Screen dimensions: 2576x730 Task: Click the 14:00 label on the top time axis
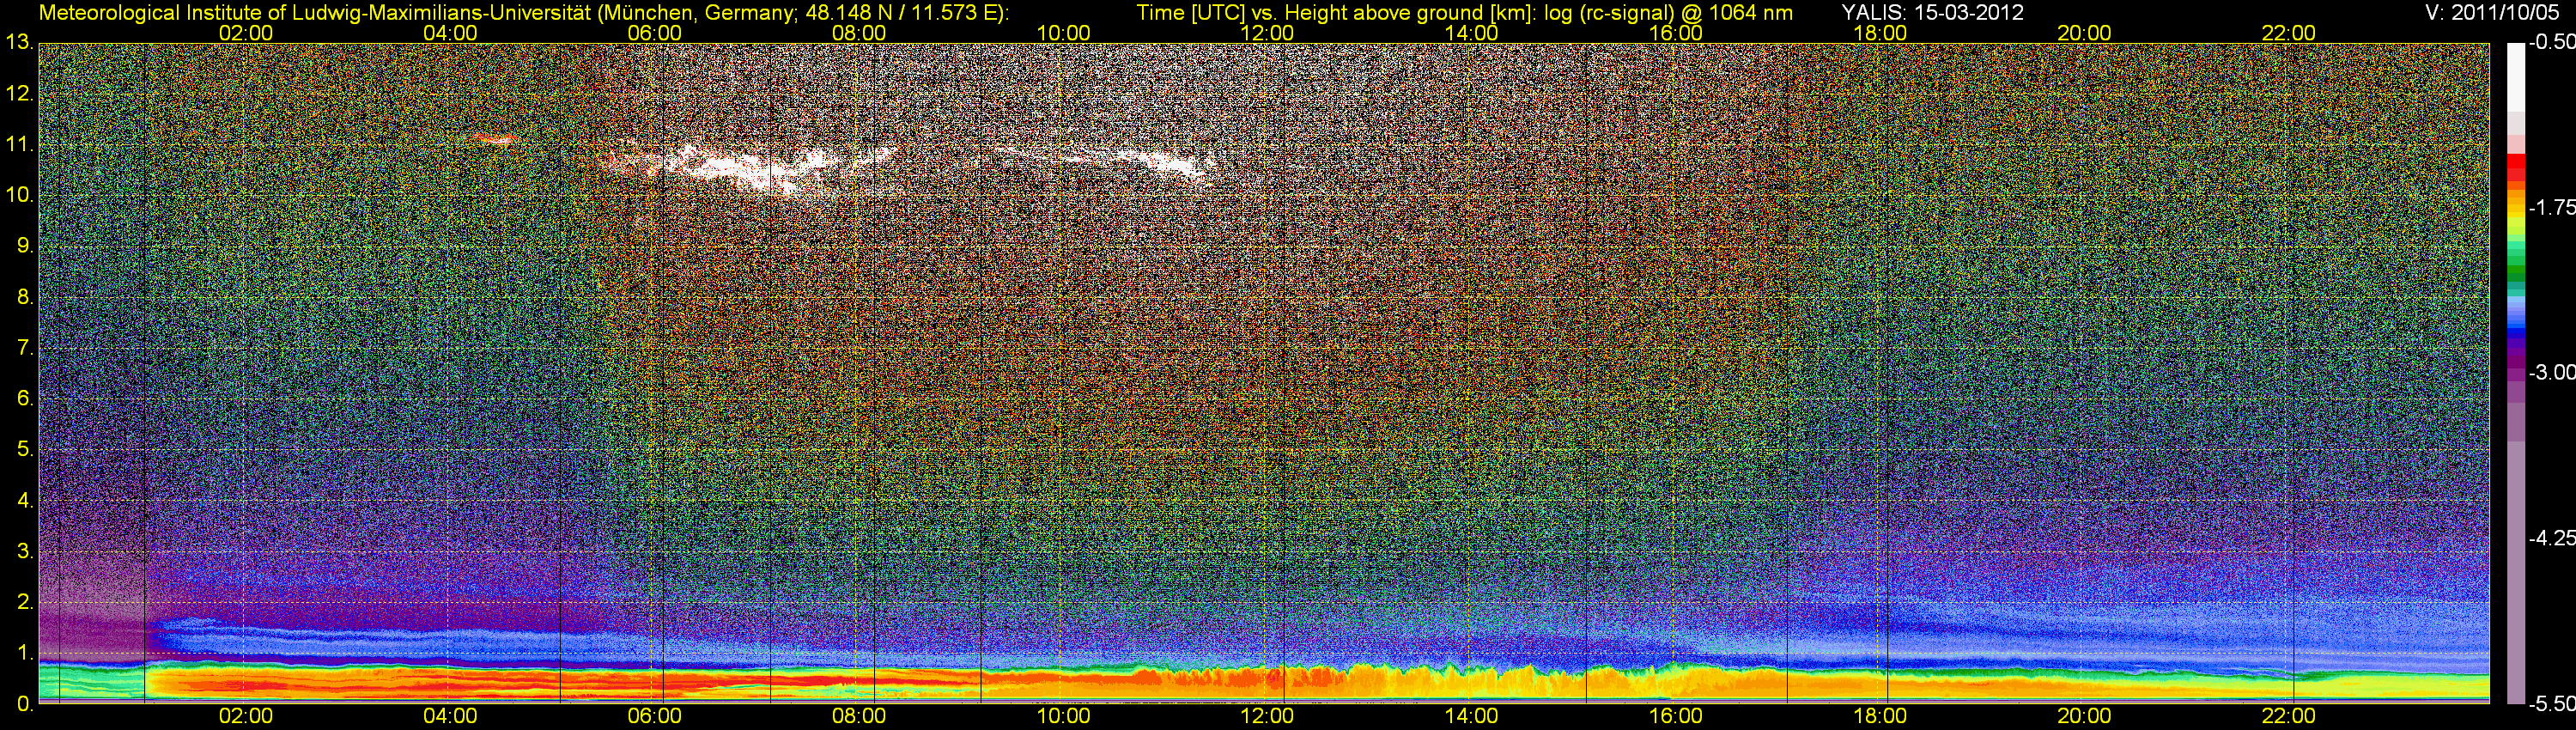tap(1472, 33)
